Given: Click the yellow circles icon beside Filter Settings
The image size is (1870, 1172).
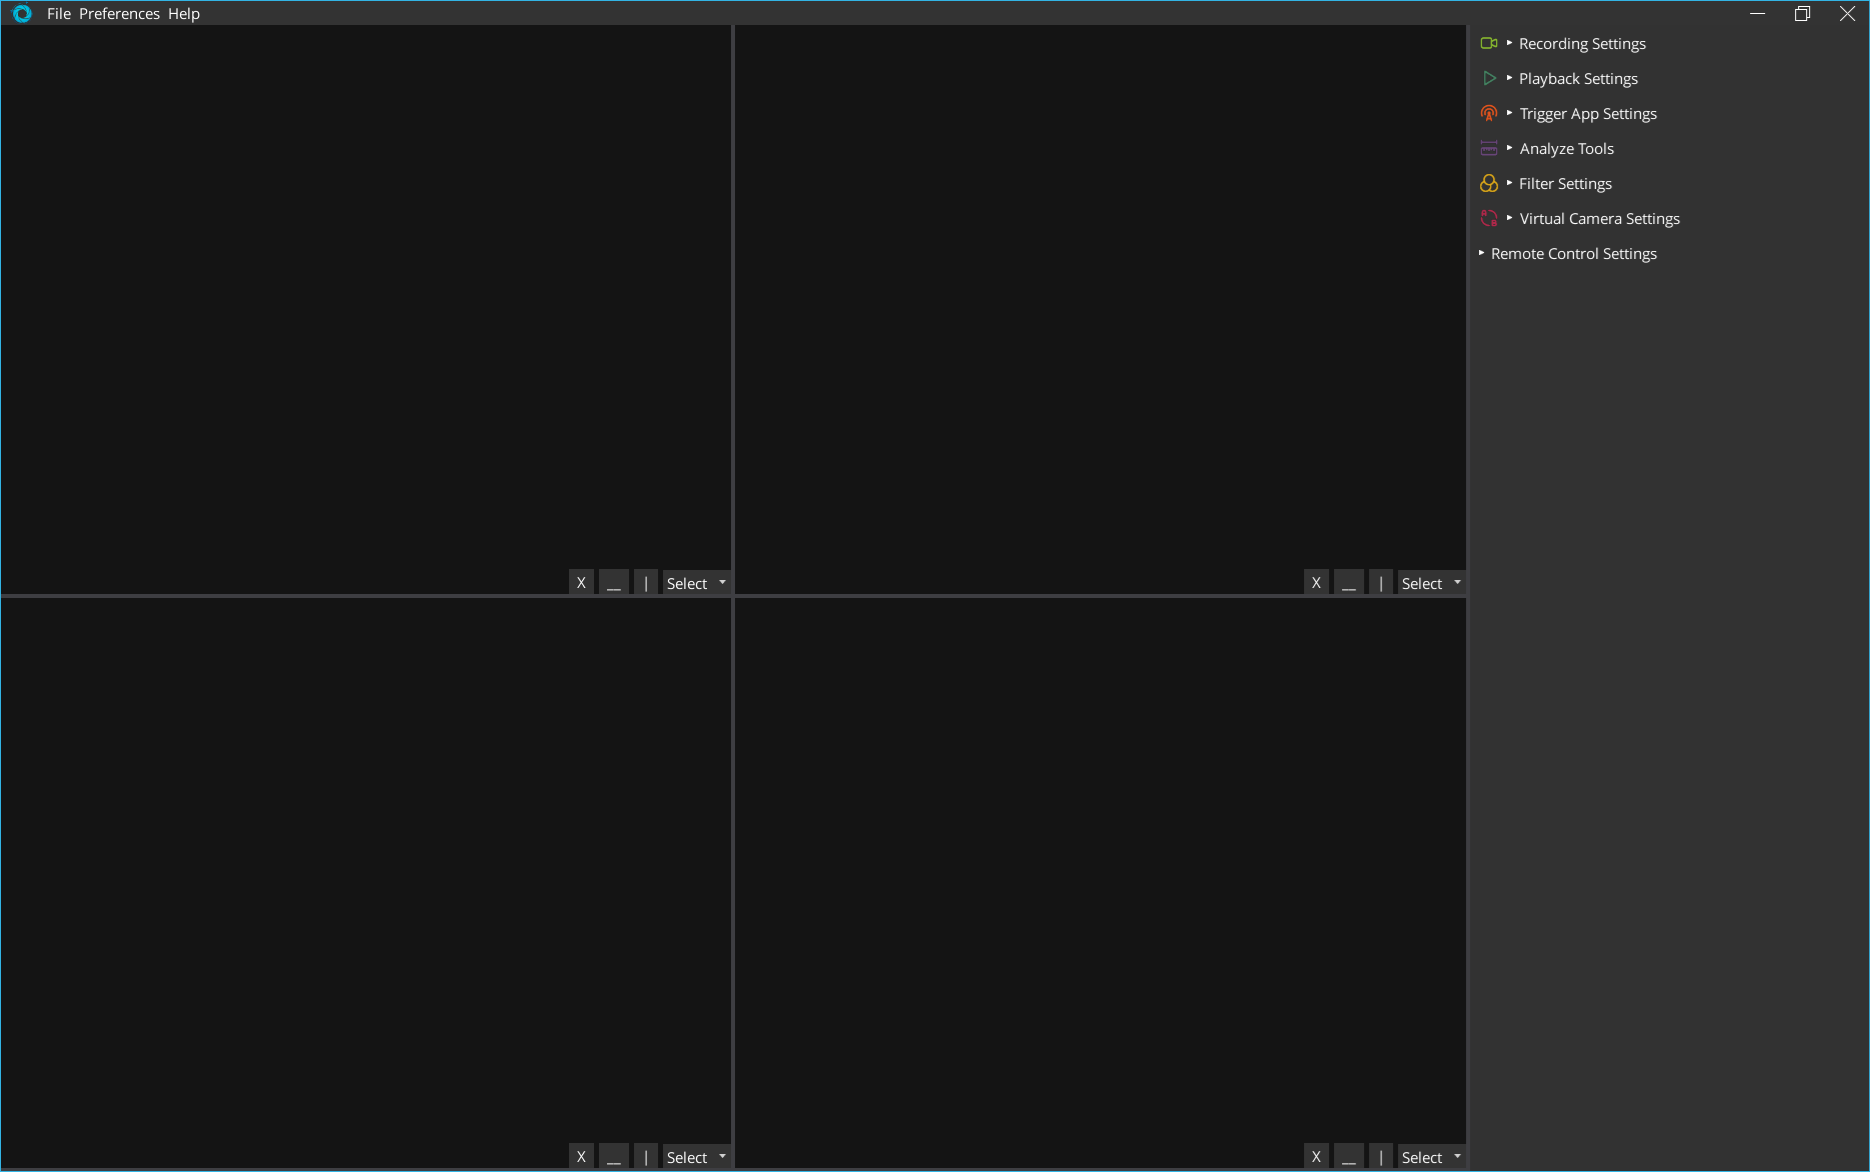Looking at the screenshot, I should click(1489, 183).
